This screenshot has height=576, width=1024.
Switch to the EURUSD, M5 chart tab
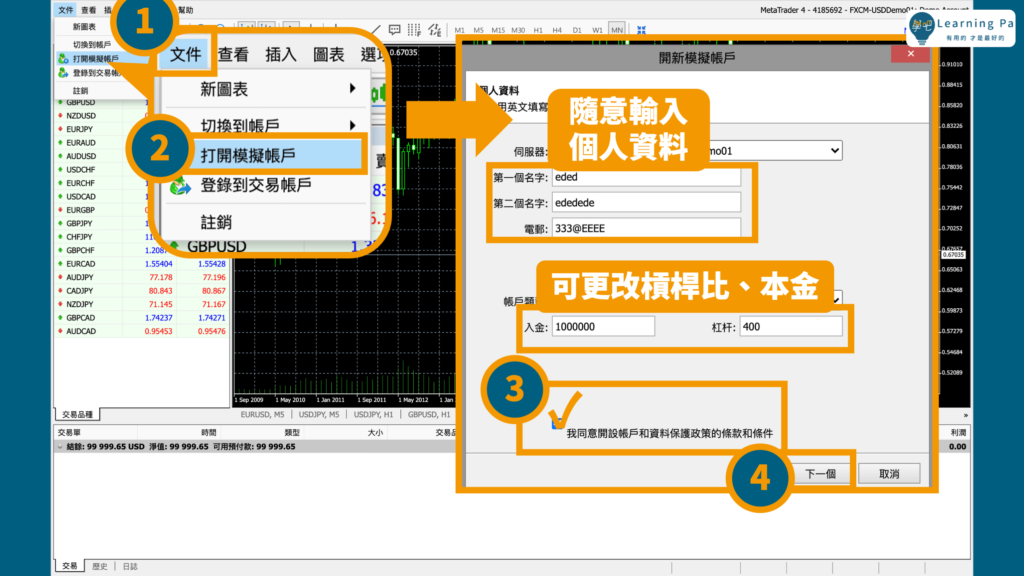pos(263,415)
